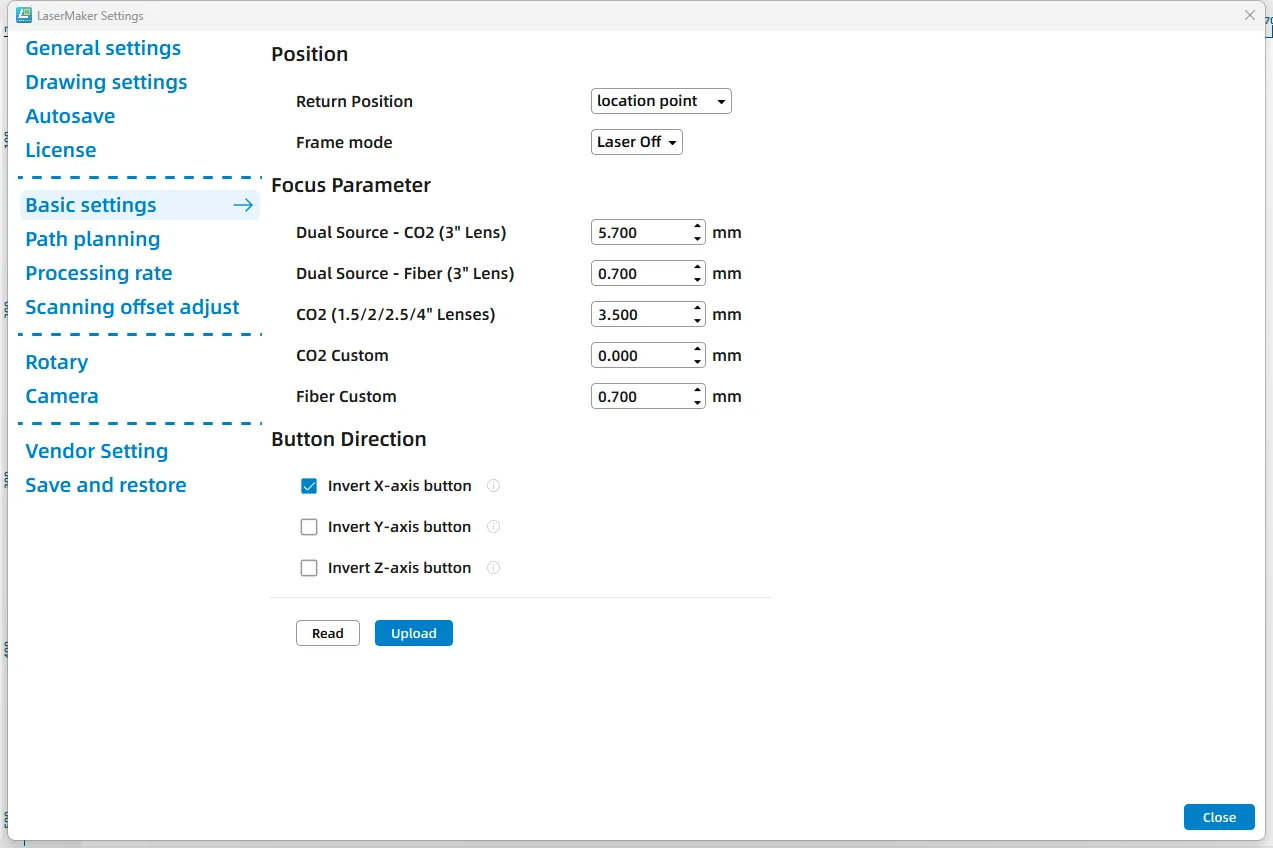Decrease Fiber Custom focus value

click(x=697, y=403)
